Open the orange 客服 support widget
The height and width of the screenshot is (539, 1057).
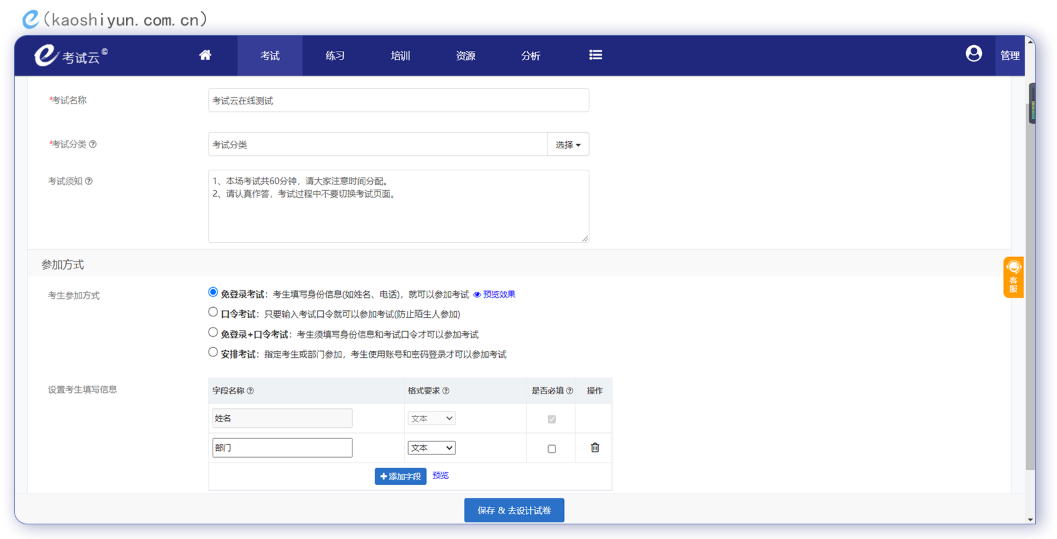coord(1013,277)
